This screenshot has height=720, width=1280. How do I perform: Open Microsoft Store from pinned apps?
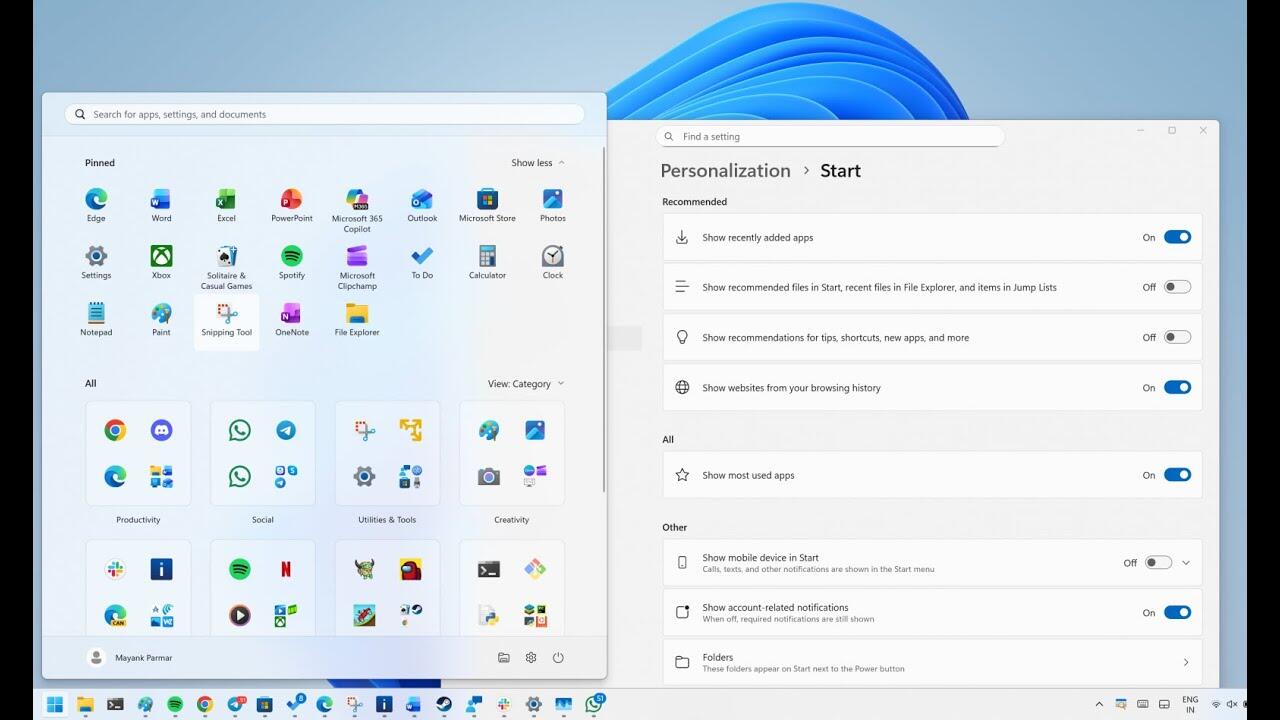click(x=487, y=205)
